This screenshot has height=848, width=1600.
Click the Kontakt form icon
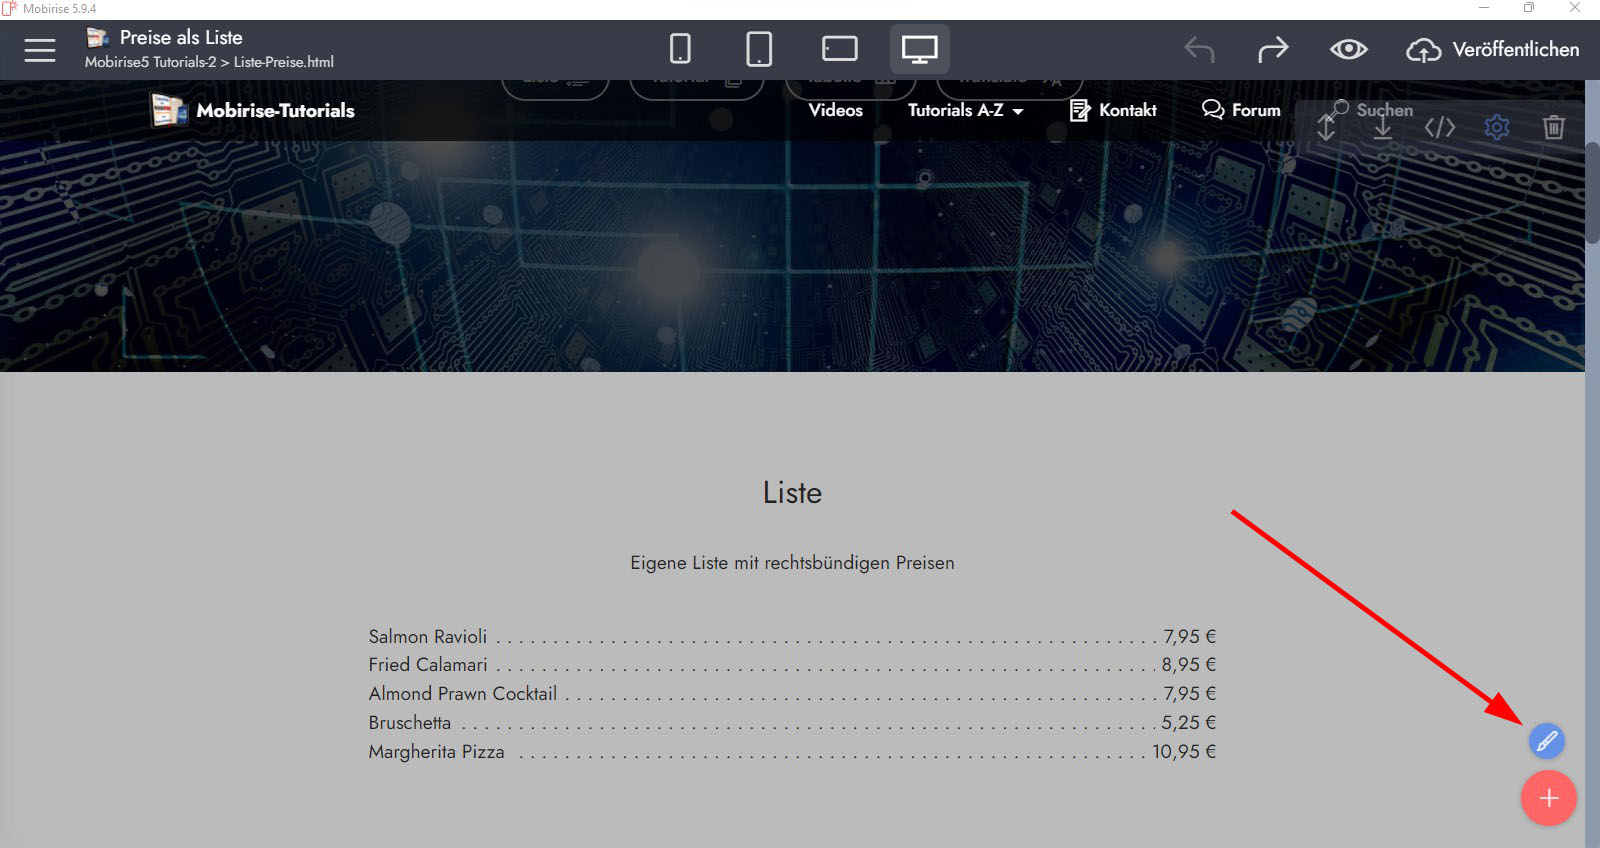point(1080,110)
